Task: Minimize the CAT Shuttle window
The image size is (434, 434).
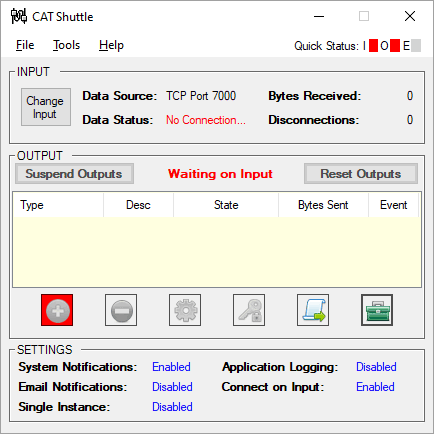Action: pos(319,16)
